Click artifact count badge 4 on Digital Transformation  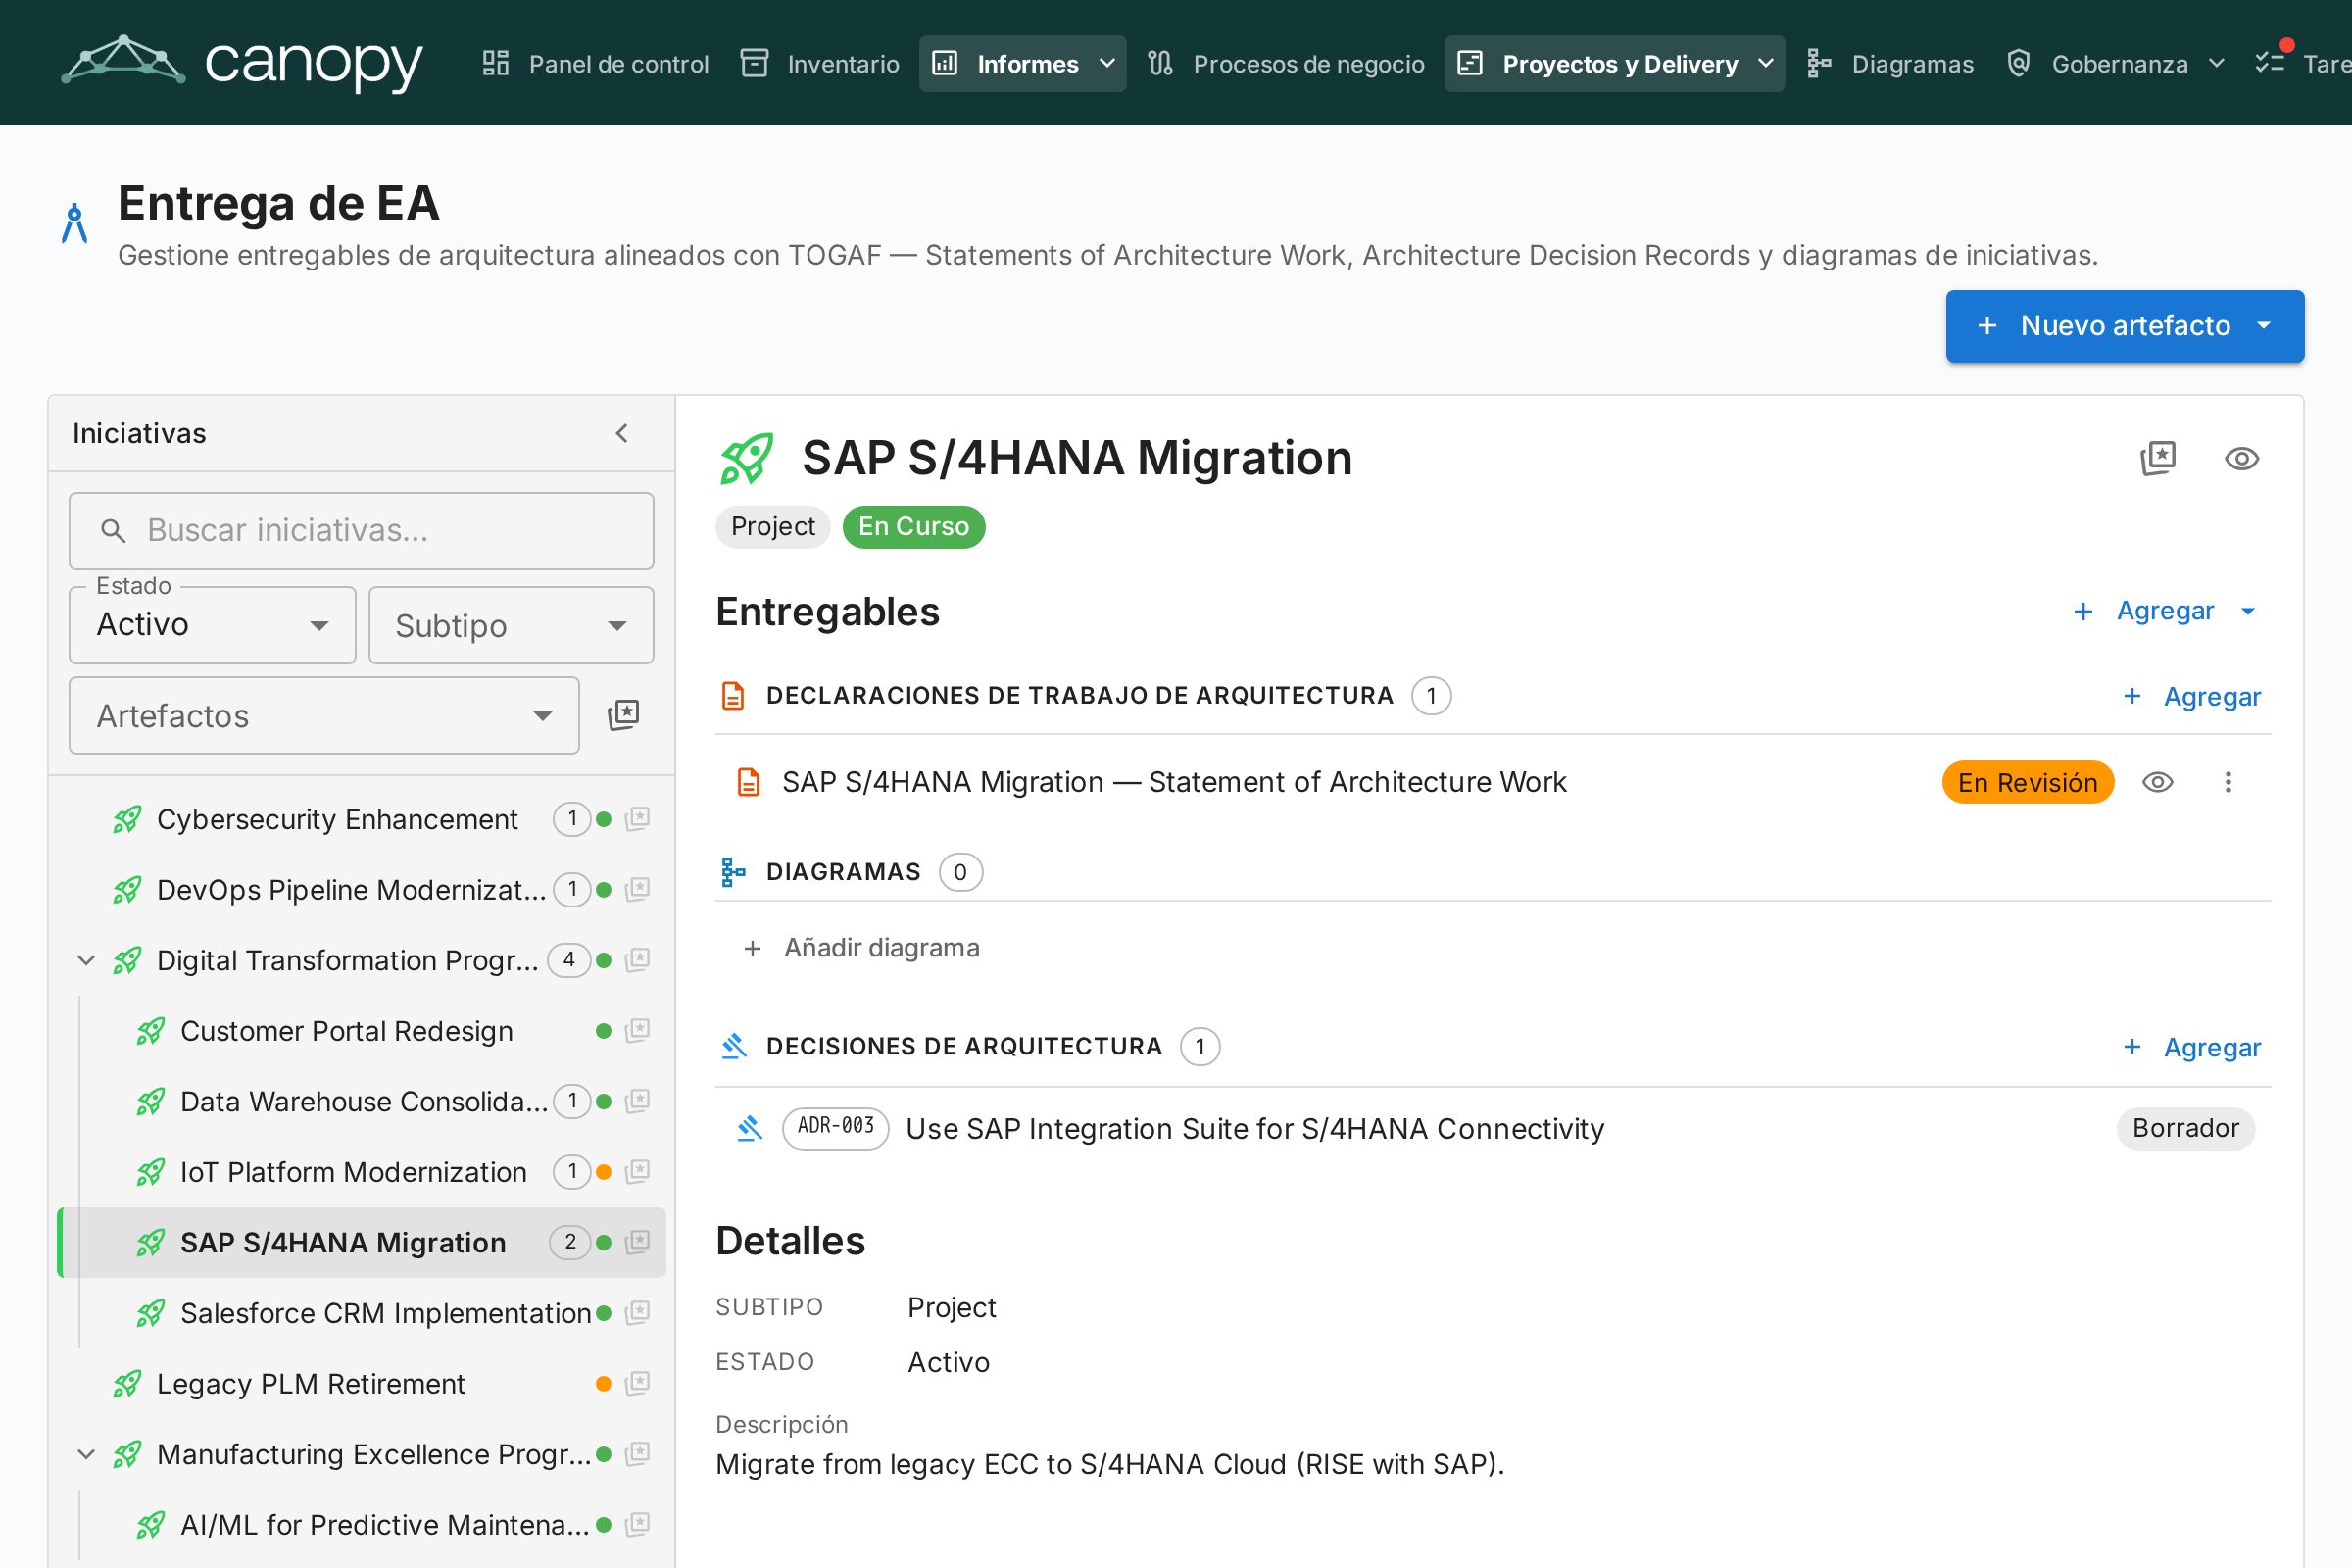[x=569, y=960]
